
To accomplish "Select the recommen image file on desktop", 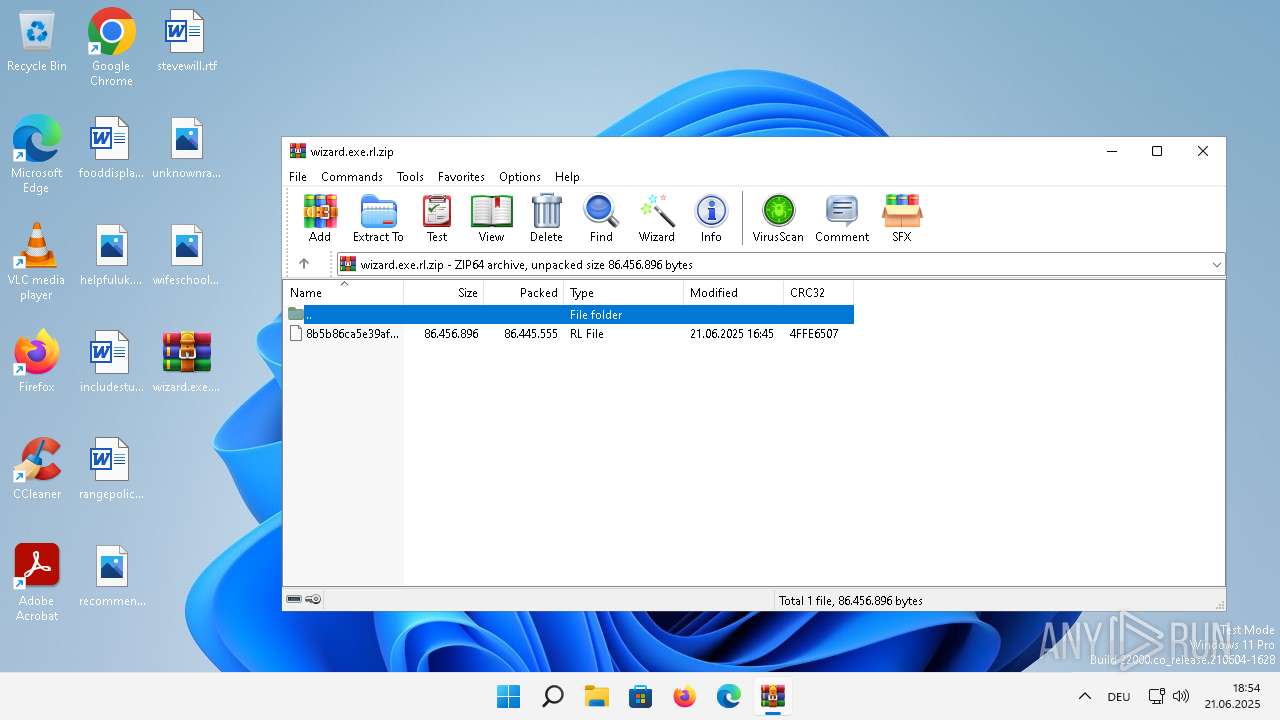I will click(x=111, y=576).
